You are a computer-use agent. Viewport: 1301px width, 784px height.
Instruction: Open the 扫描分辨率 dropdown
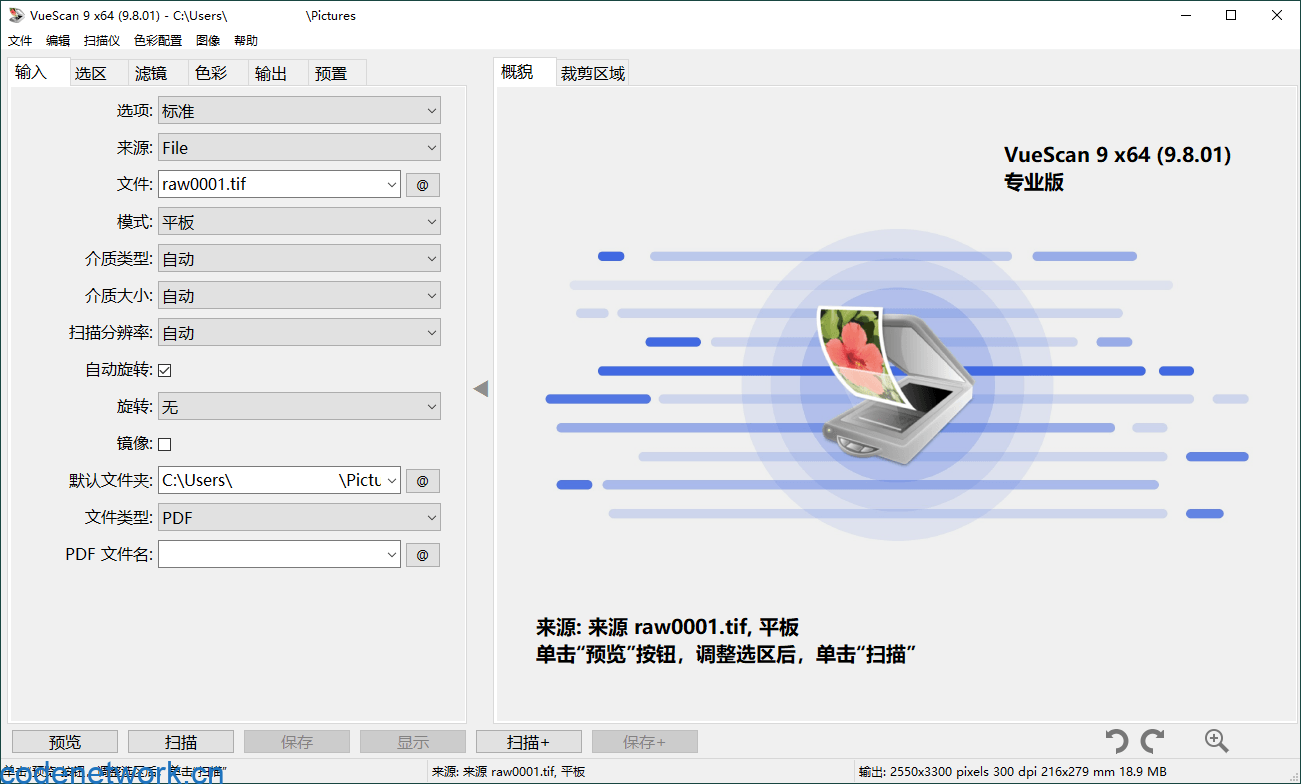[x=299, y=333]
